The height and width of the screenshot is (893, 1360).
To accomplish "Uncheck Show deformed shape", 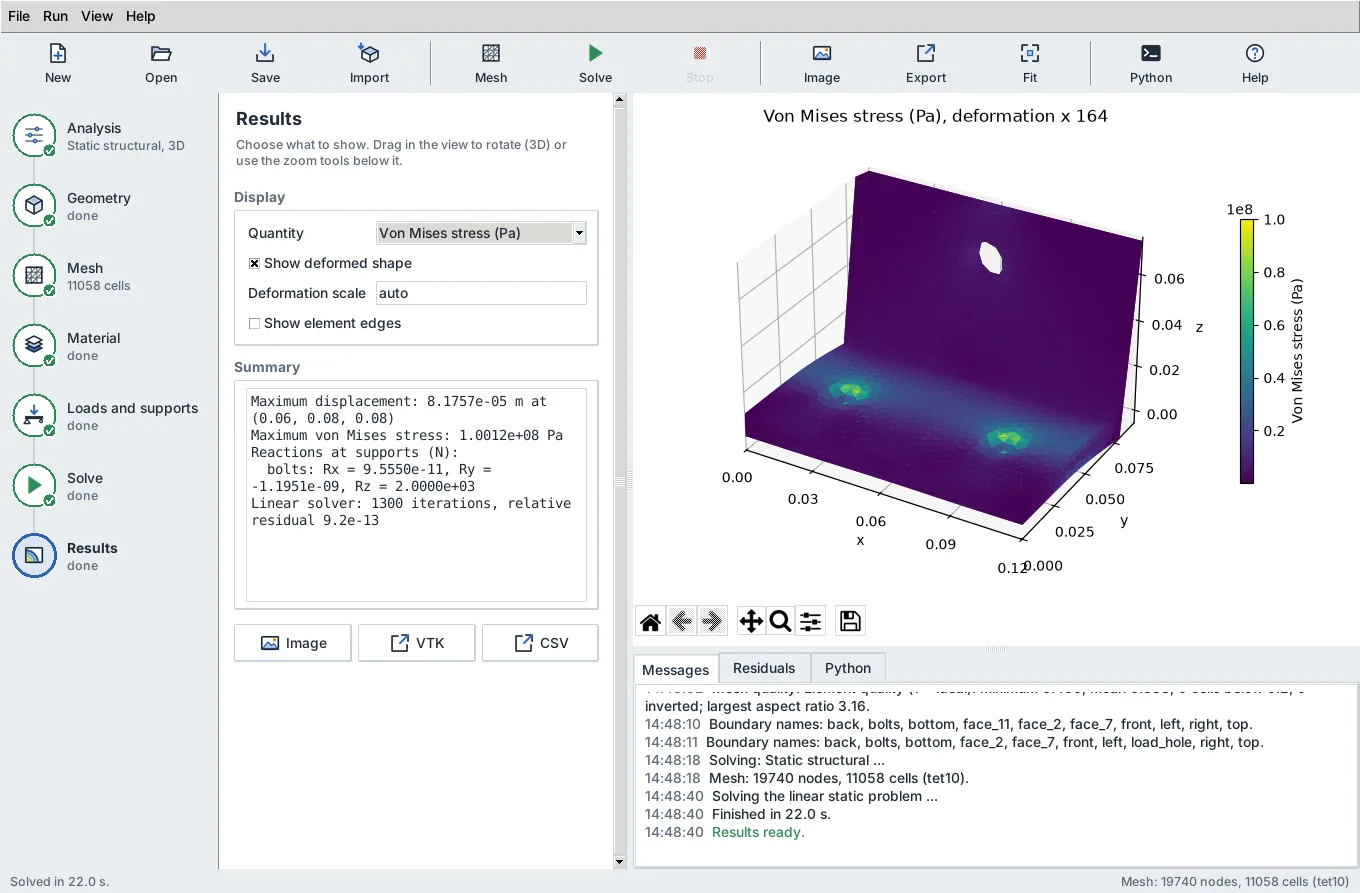I will (x=254, y=263).
